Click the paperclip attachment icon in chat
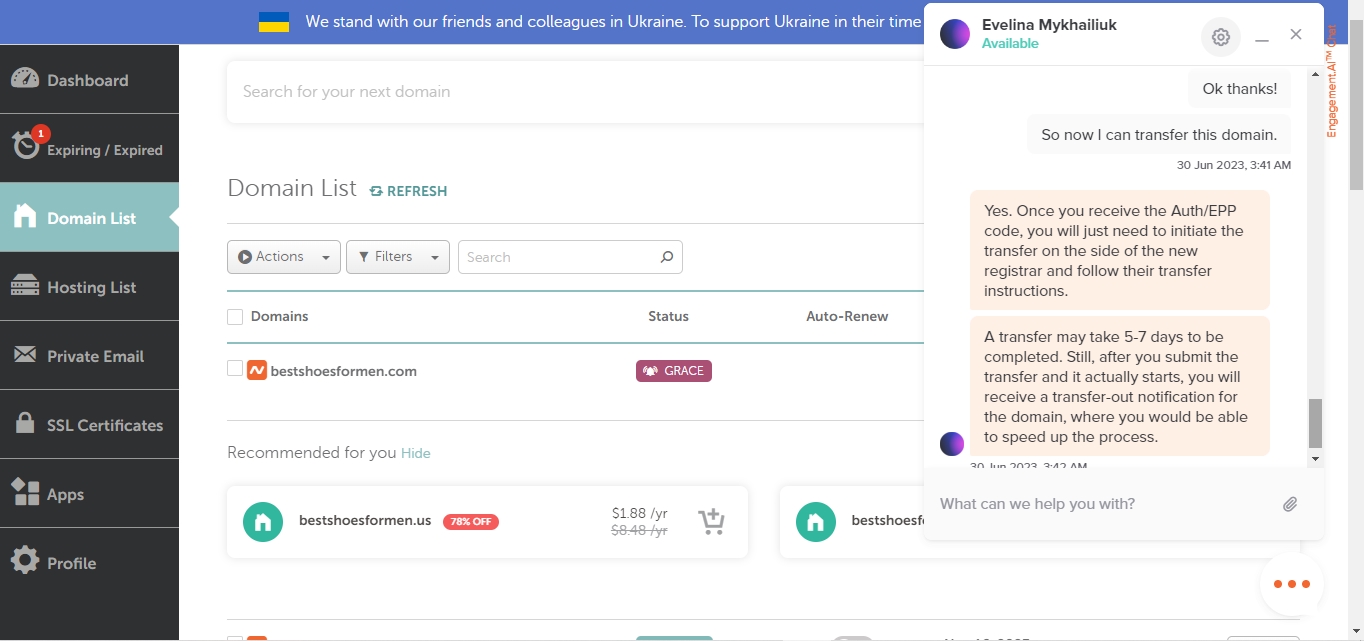 tap(1290, 504)
